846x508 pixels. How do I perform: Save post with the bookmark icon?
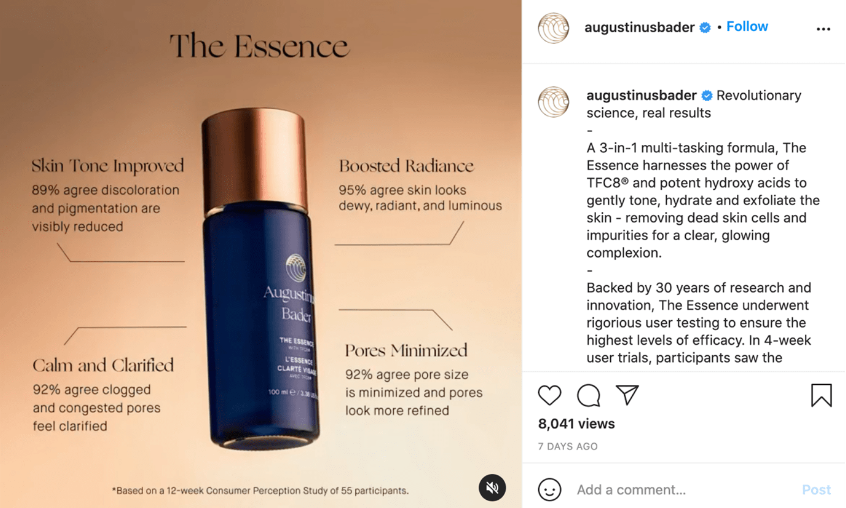pyautogui.click(x=821, y=395)
